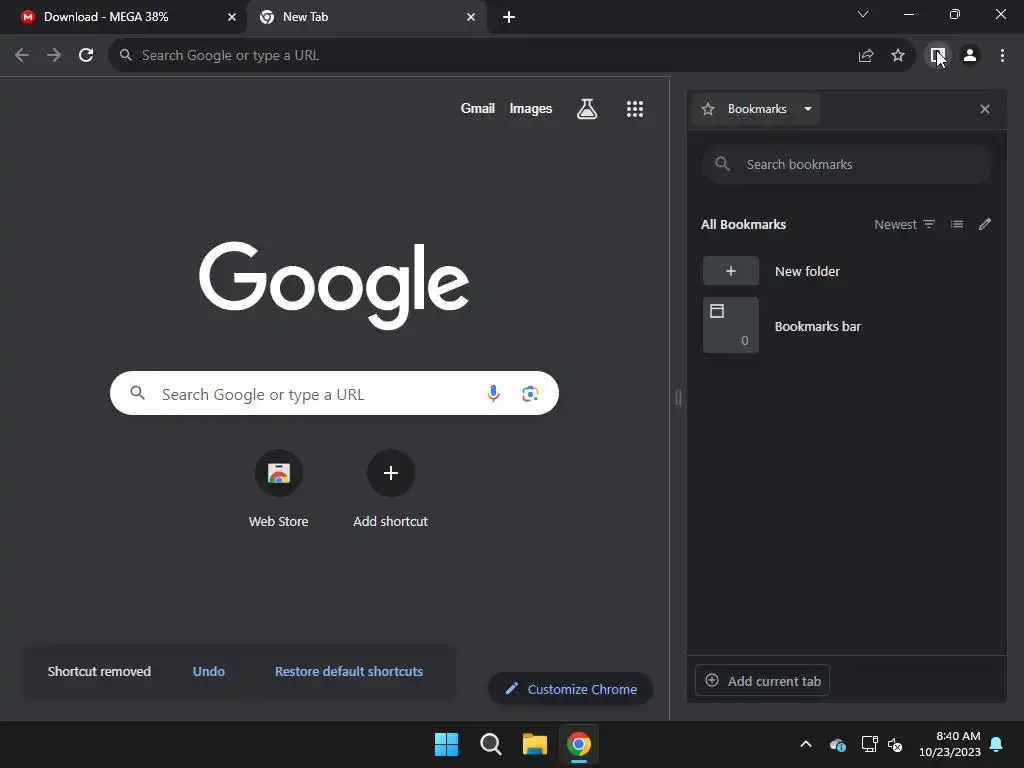This screenshot has height=768, width=1024.
Task: Close the MEGA download tab
Action: [x=232, y=17]
